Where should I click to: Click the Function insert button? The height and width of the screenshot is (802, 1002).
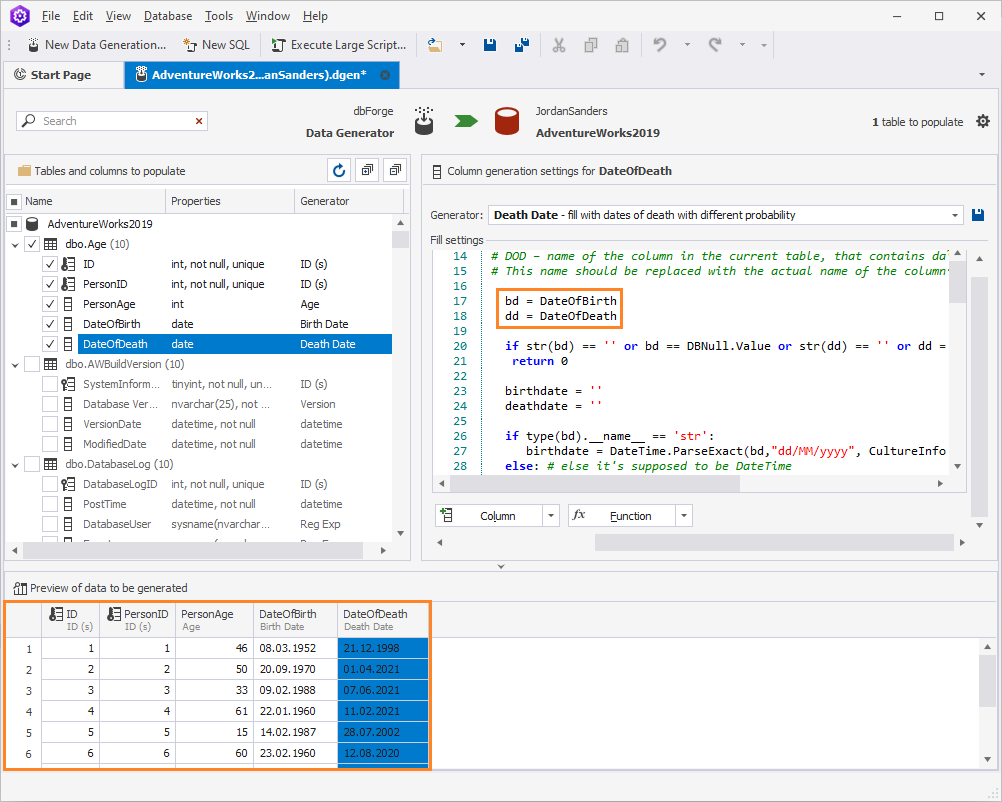point(622,516)
